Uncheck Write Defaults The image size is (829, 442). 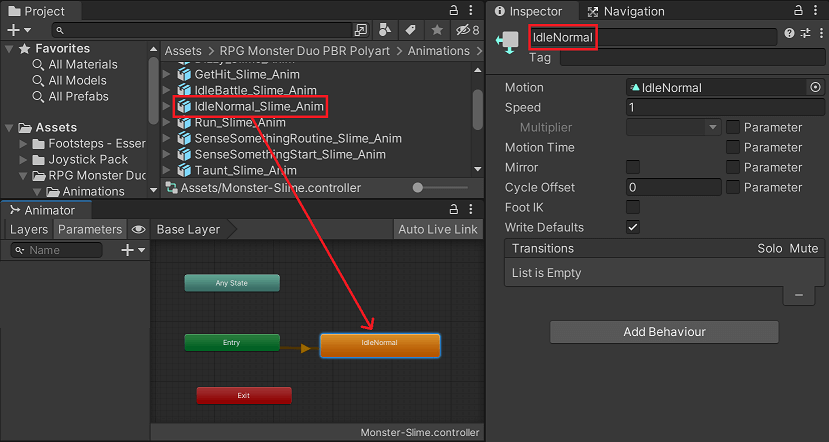pos(633,227)
